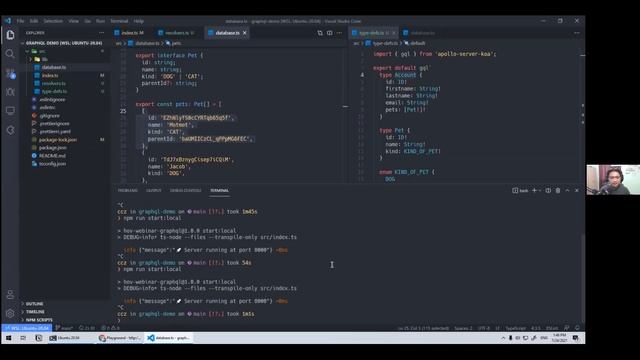
Task: Open tsconfig.json in the file tree
Action: (64, 164)
